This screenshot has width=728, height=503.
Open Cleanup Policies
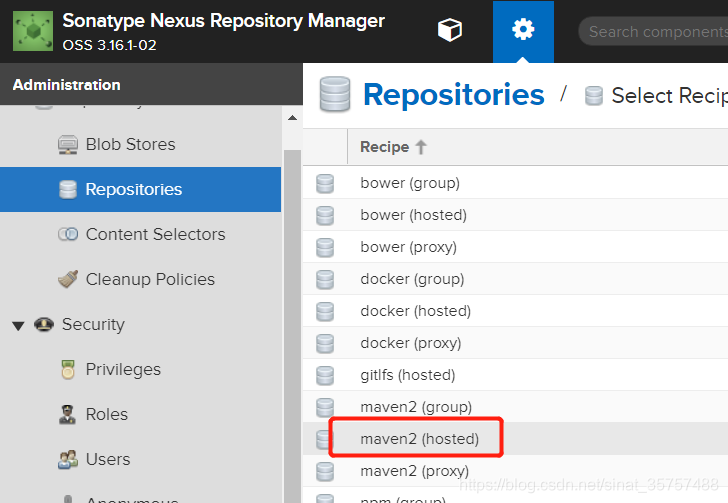click(x=150, y=279)
